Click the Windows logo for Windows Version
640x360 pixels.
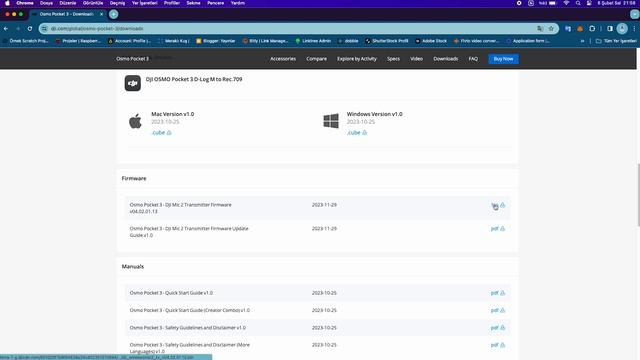point(331,121)
